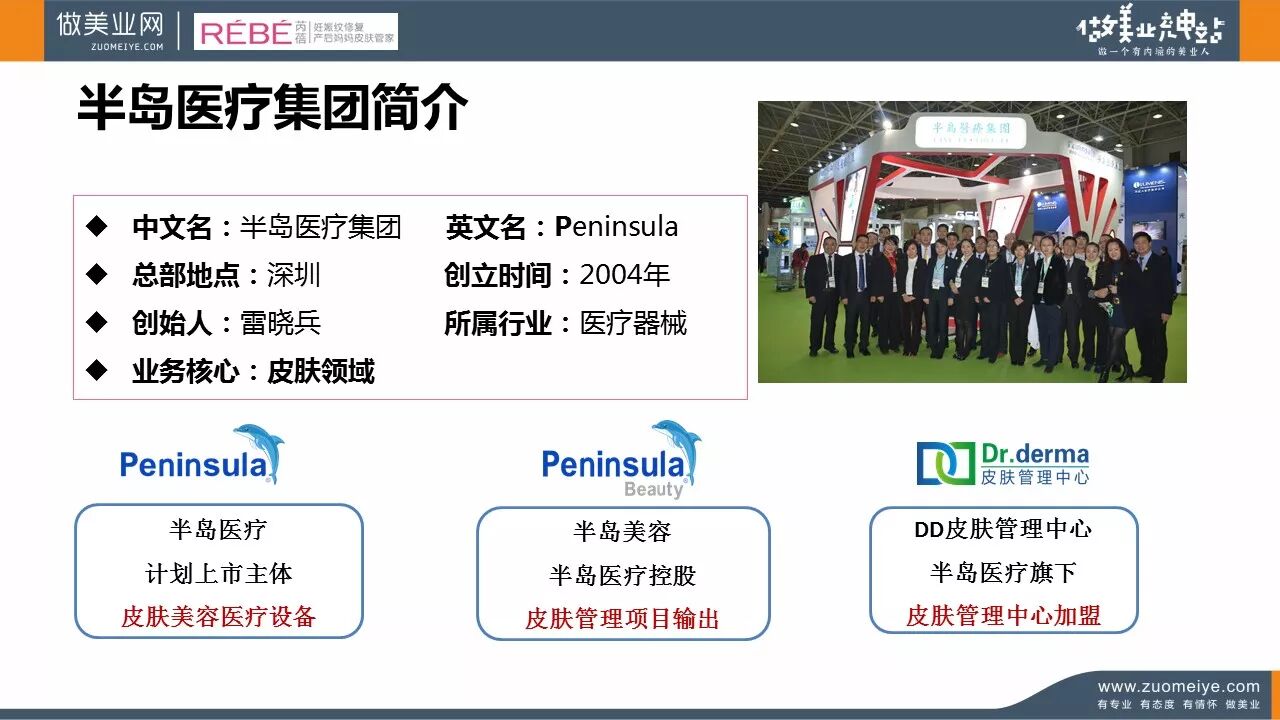Image resolution: width=1280 pixels, height=720 pixels.
Task: Click the 半岛医疗 heading in first box
Action: (x=218, y=530)
